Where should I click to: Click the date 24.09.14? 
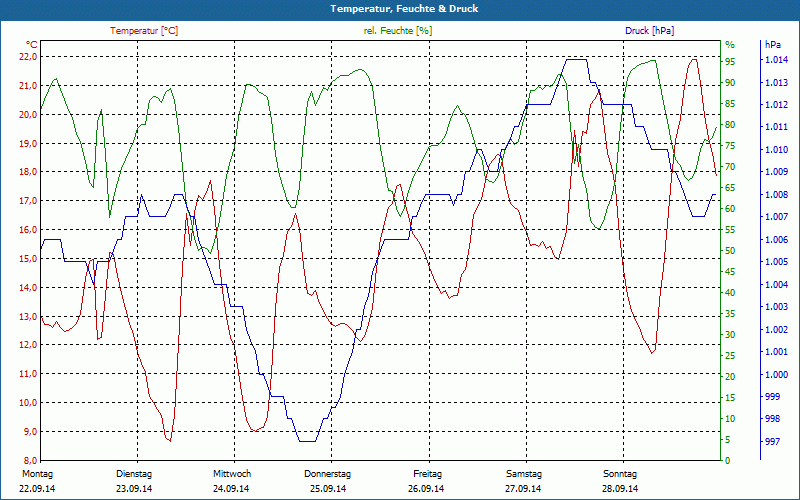pos(231,488)
